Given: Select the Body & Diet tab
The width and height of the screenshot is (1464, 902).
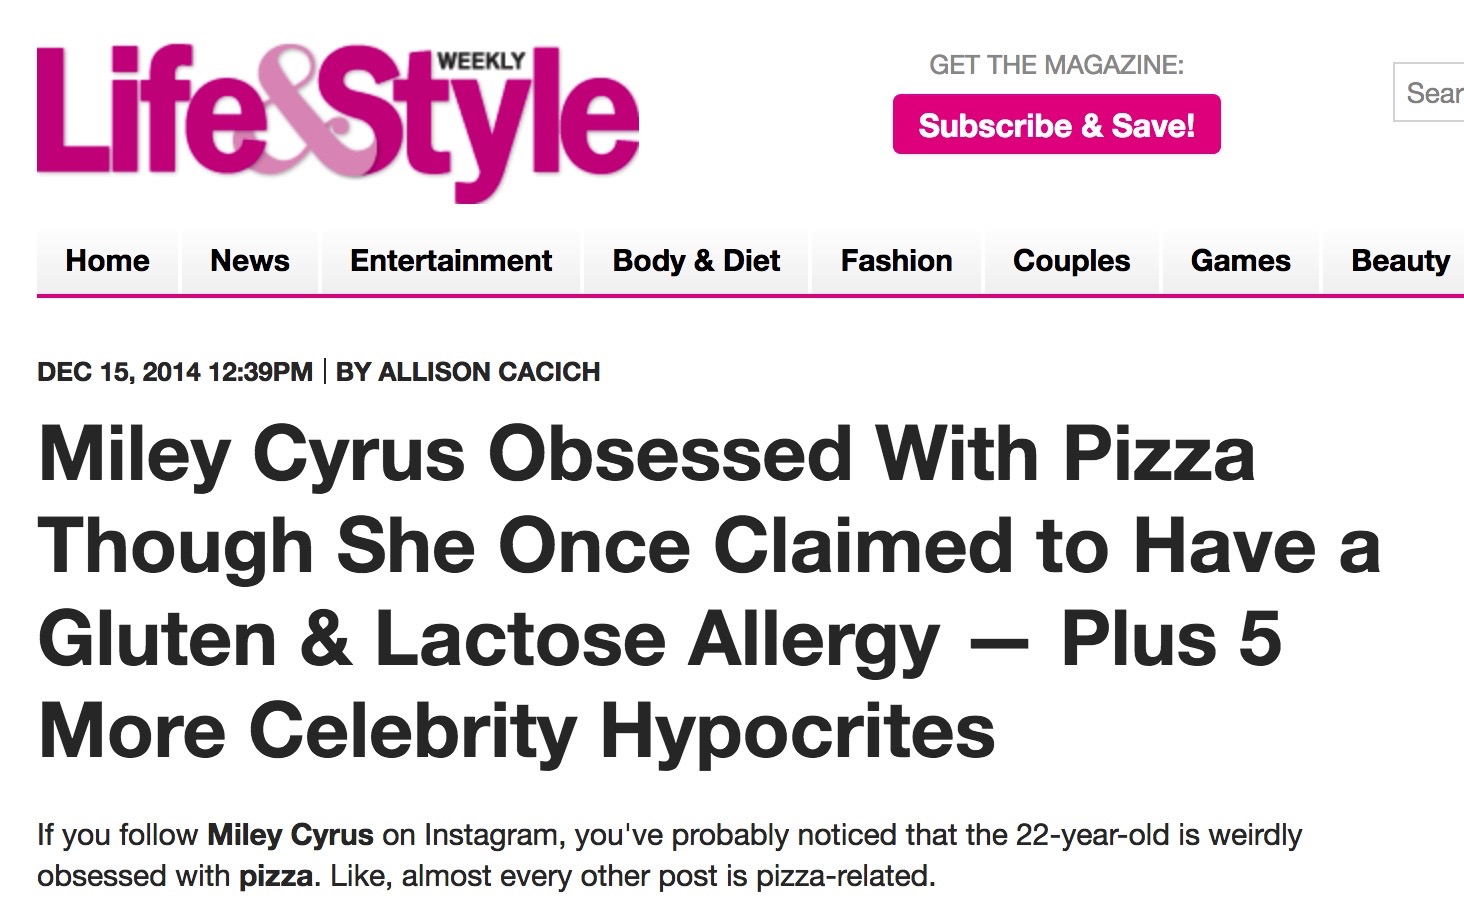Looking at the screenshot, I should click(696, 261).
